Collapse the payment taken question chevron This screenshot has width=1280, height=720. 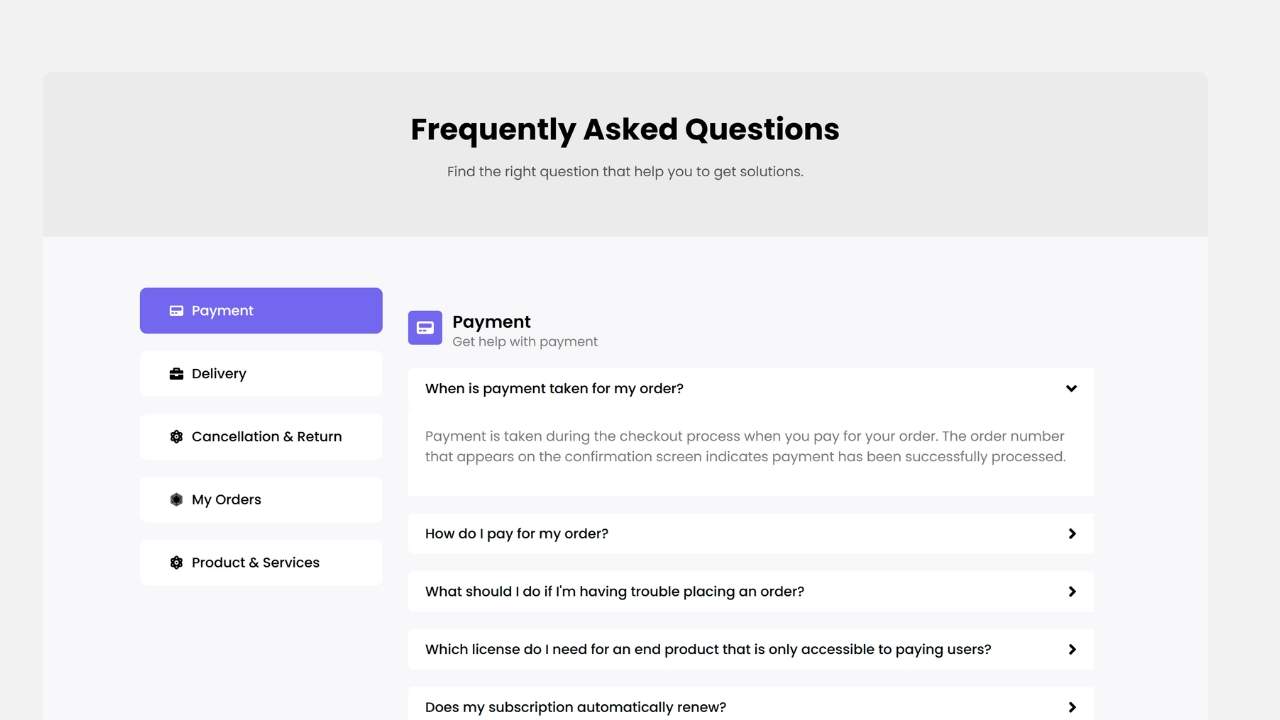(x=1071, y=389)
